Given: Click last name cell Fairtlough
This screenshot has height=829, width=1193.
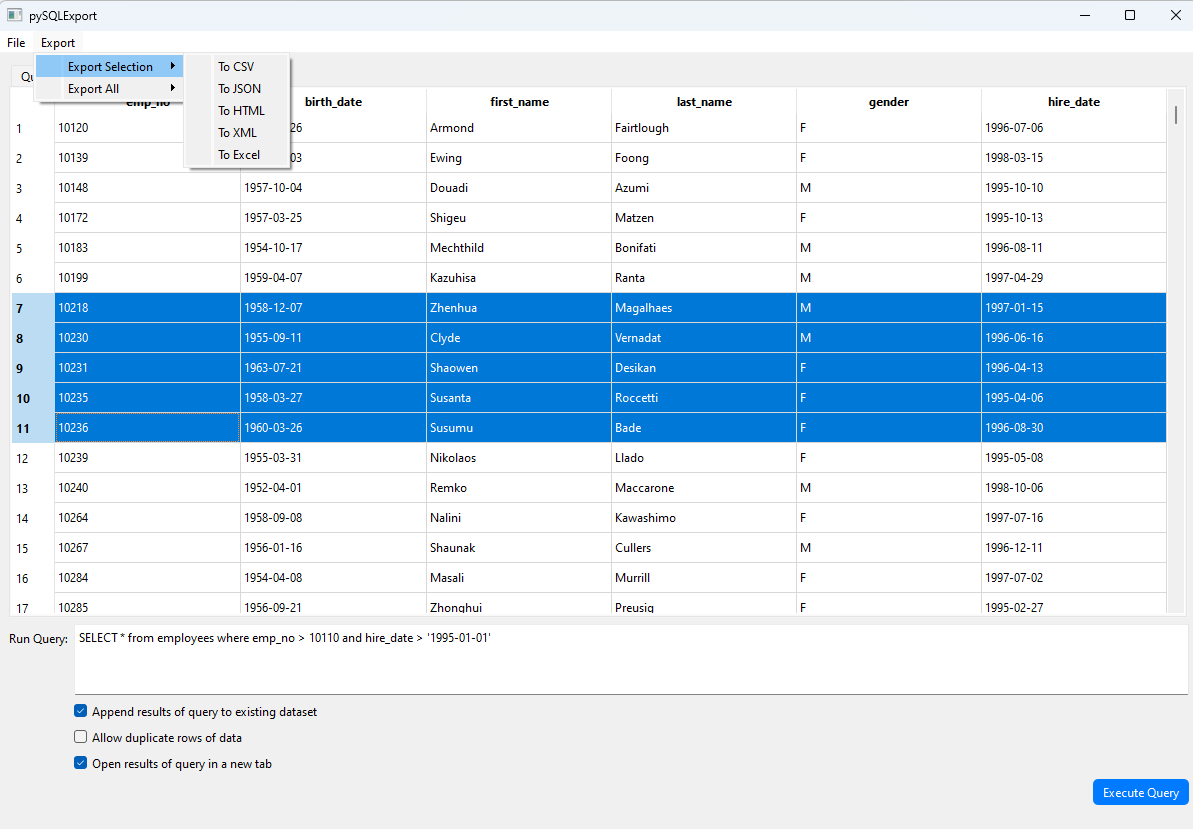Looking at the screenshot, I should click(x=704, y=128).
